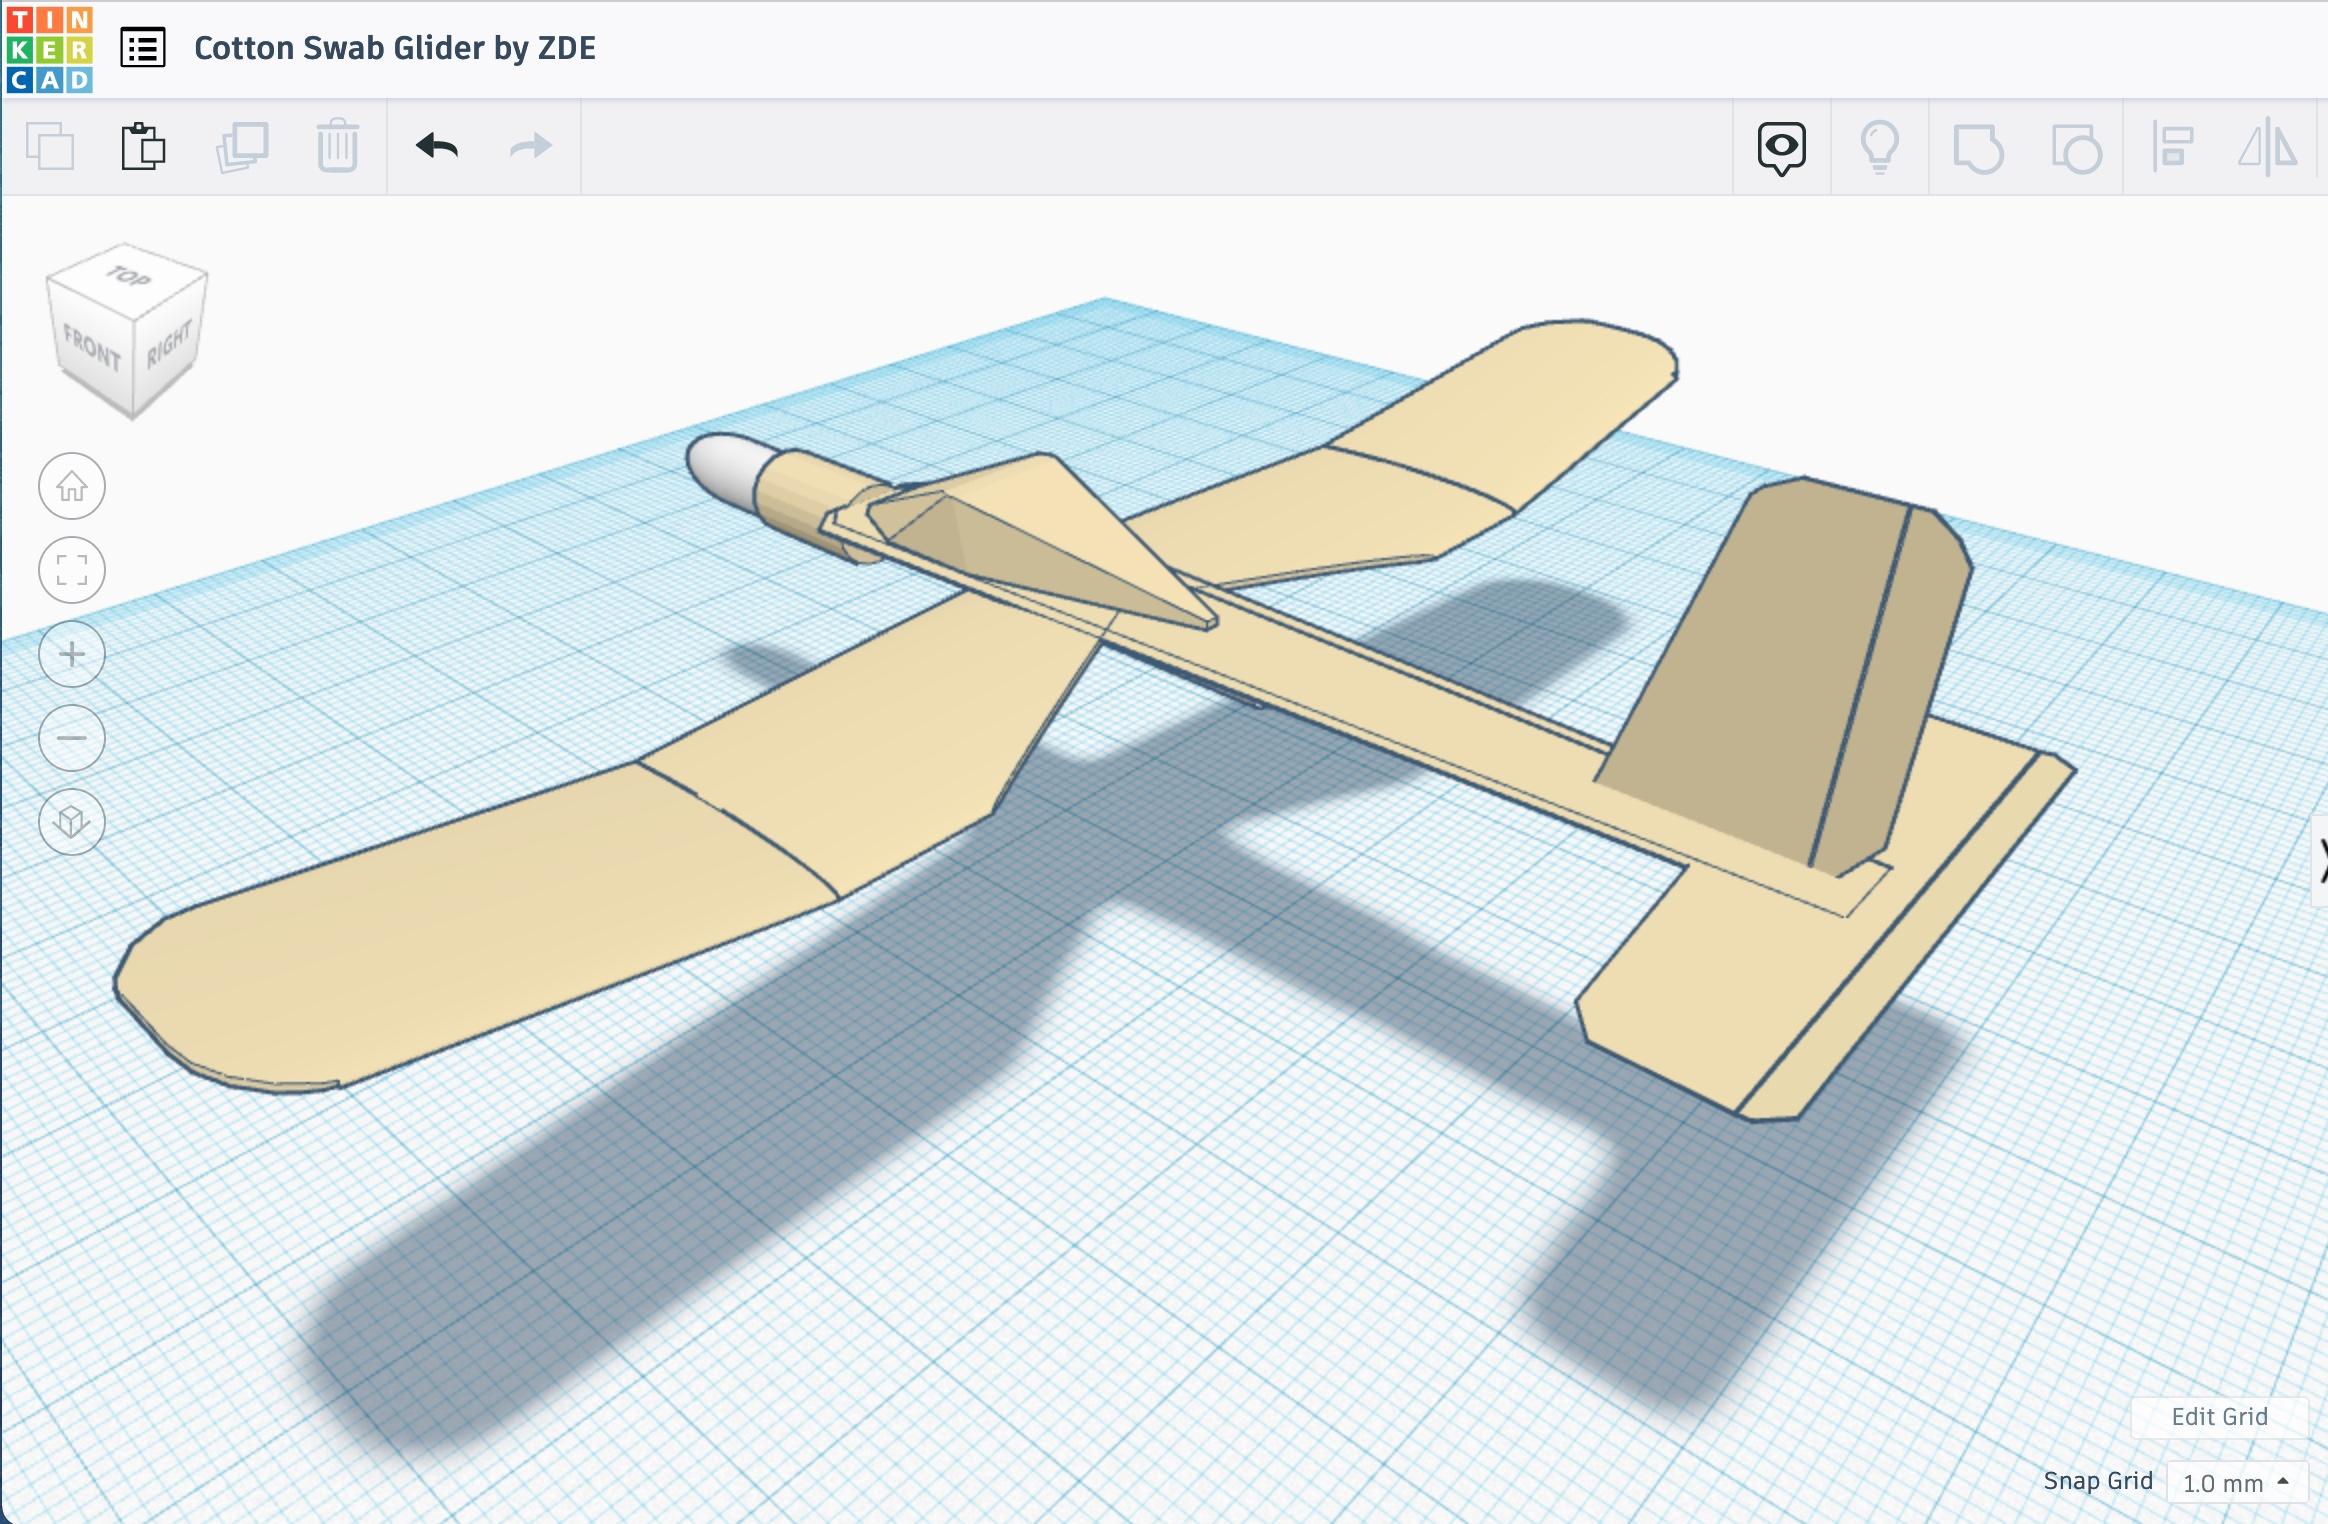Click the Delete trash icon
2328x1524 pixels.
point(338,145)
